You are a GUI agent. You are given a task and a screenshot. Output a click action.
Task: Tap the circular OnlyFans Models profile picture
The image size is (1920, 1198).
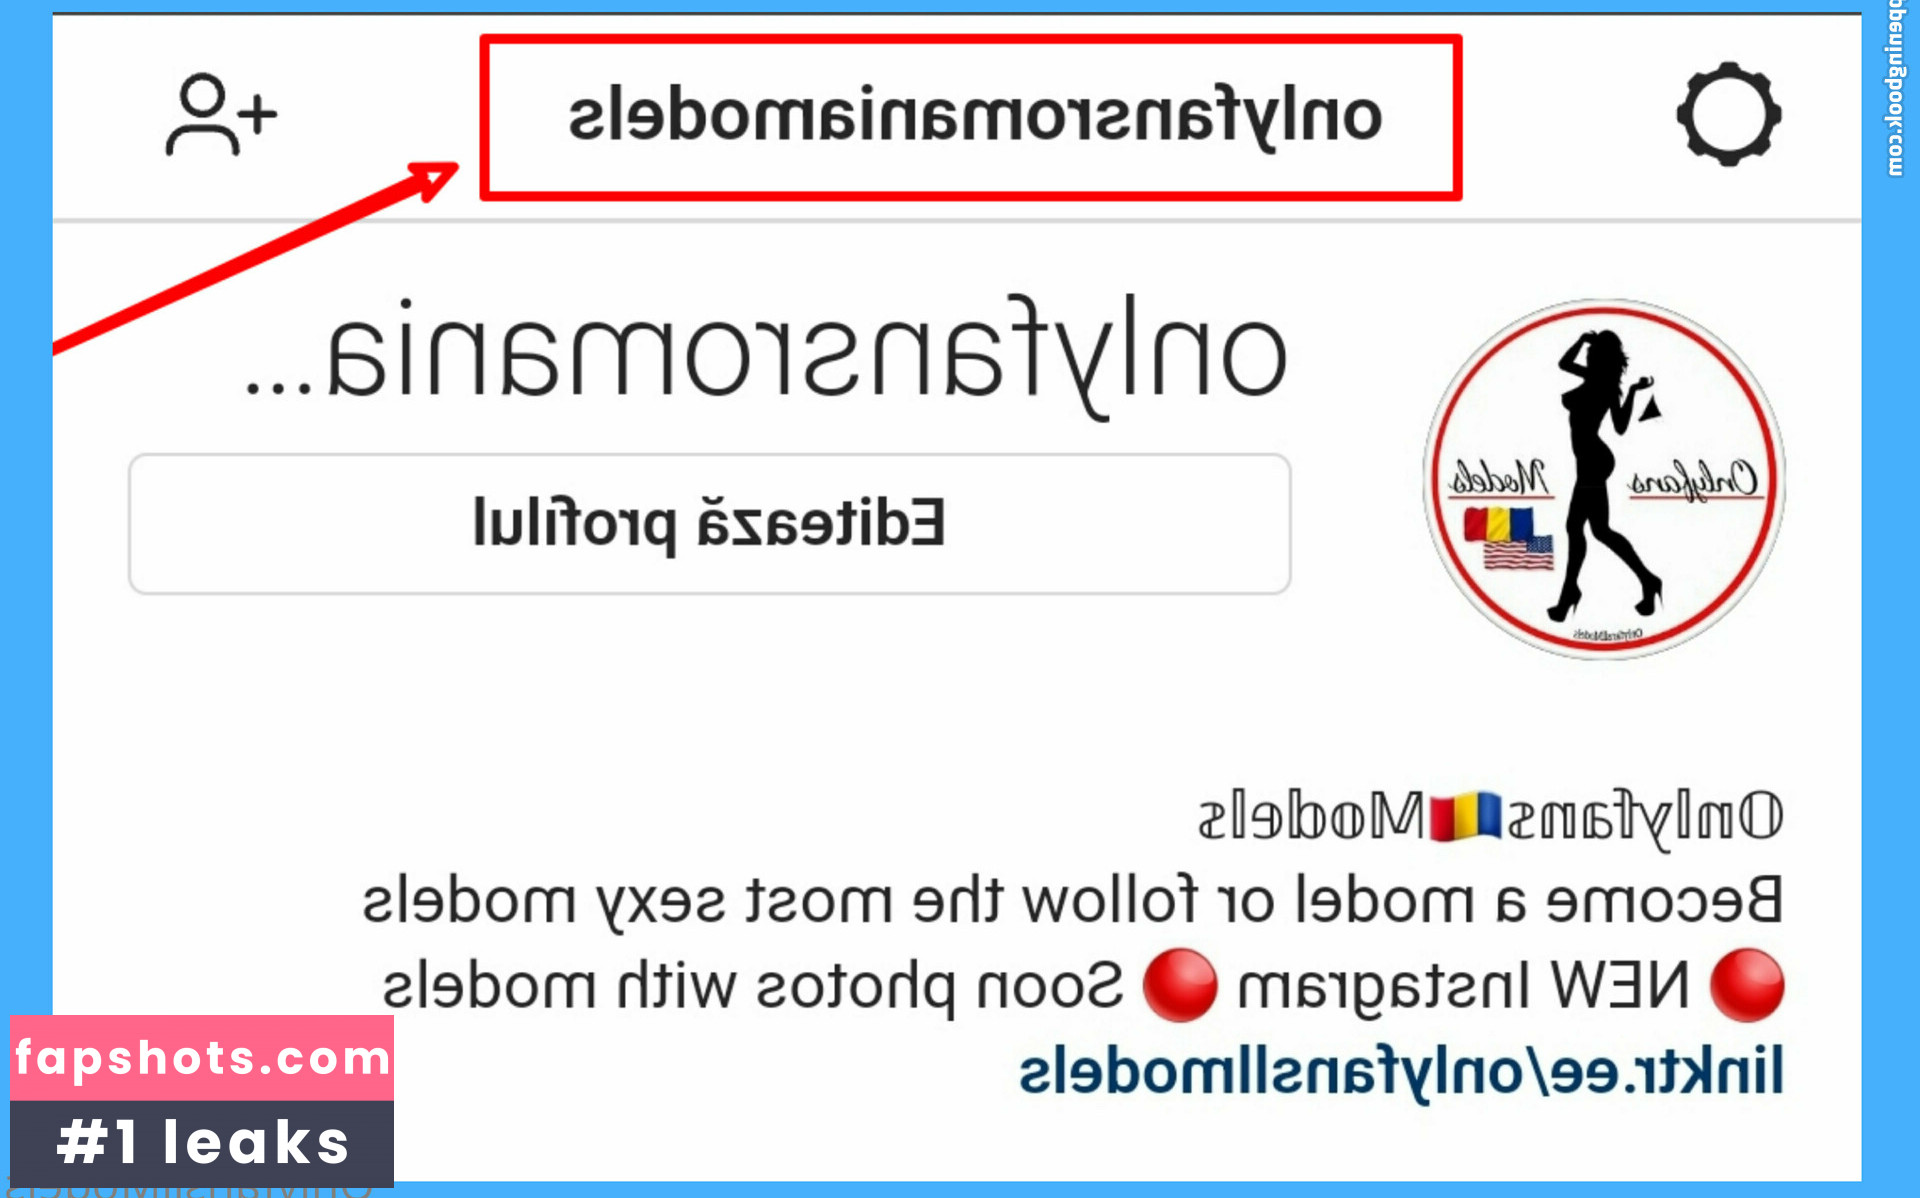[x=1604, y=479]
